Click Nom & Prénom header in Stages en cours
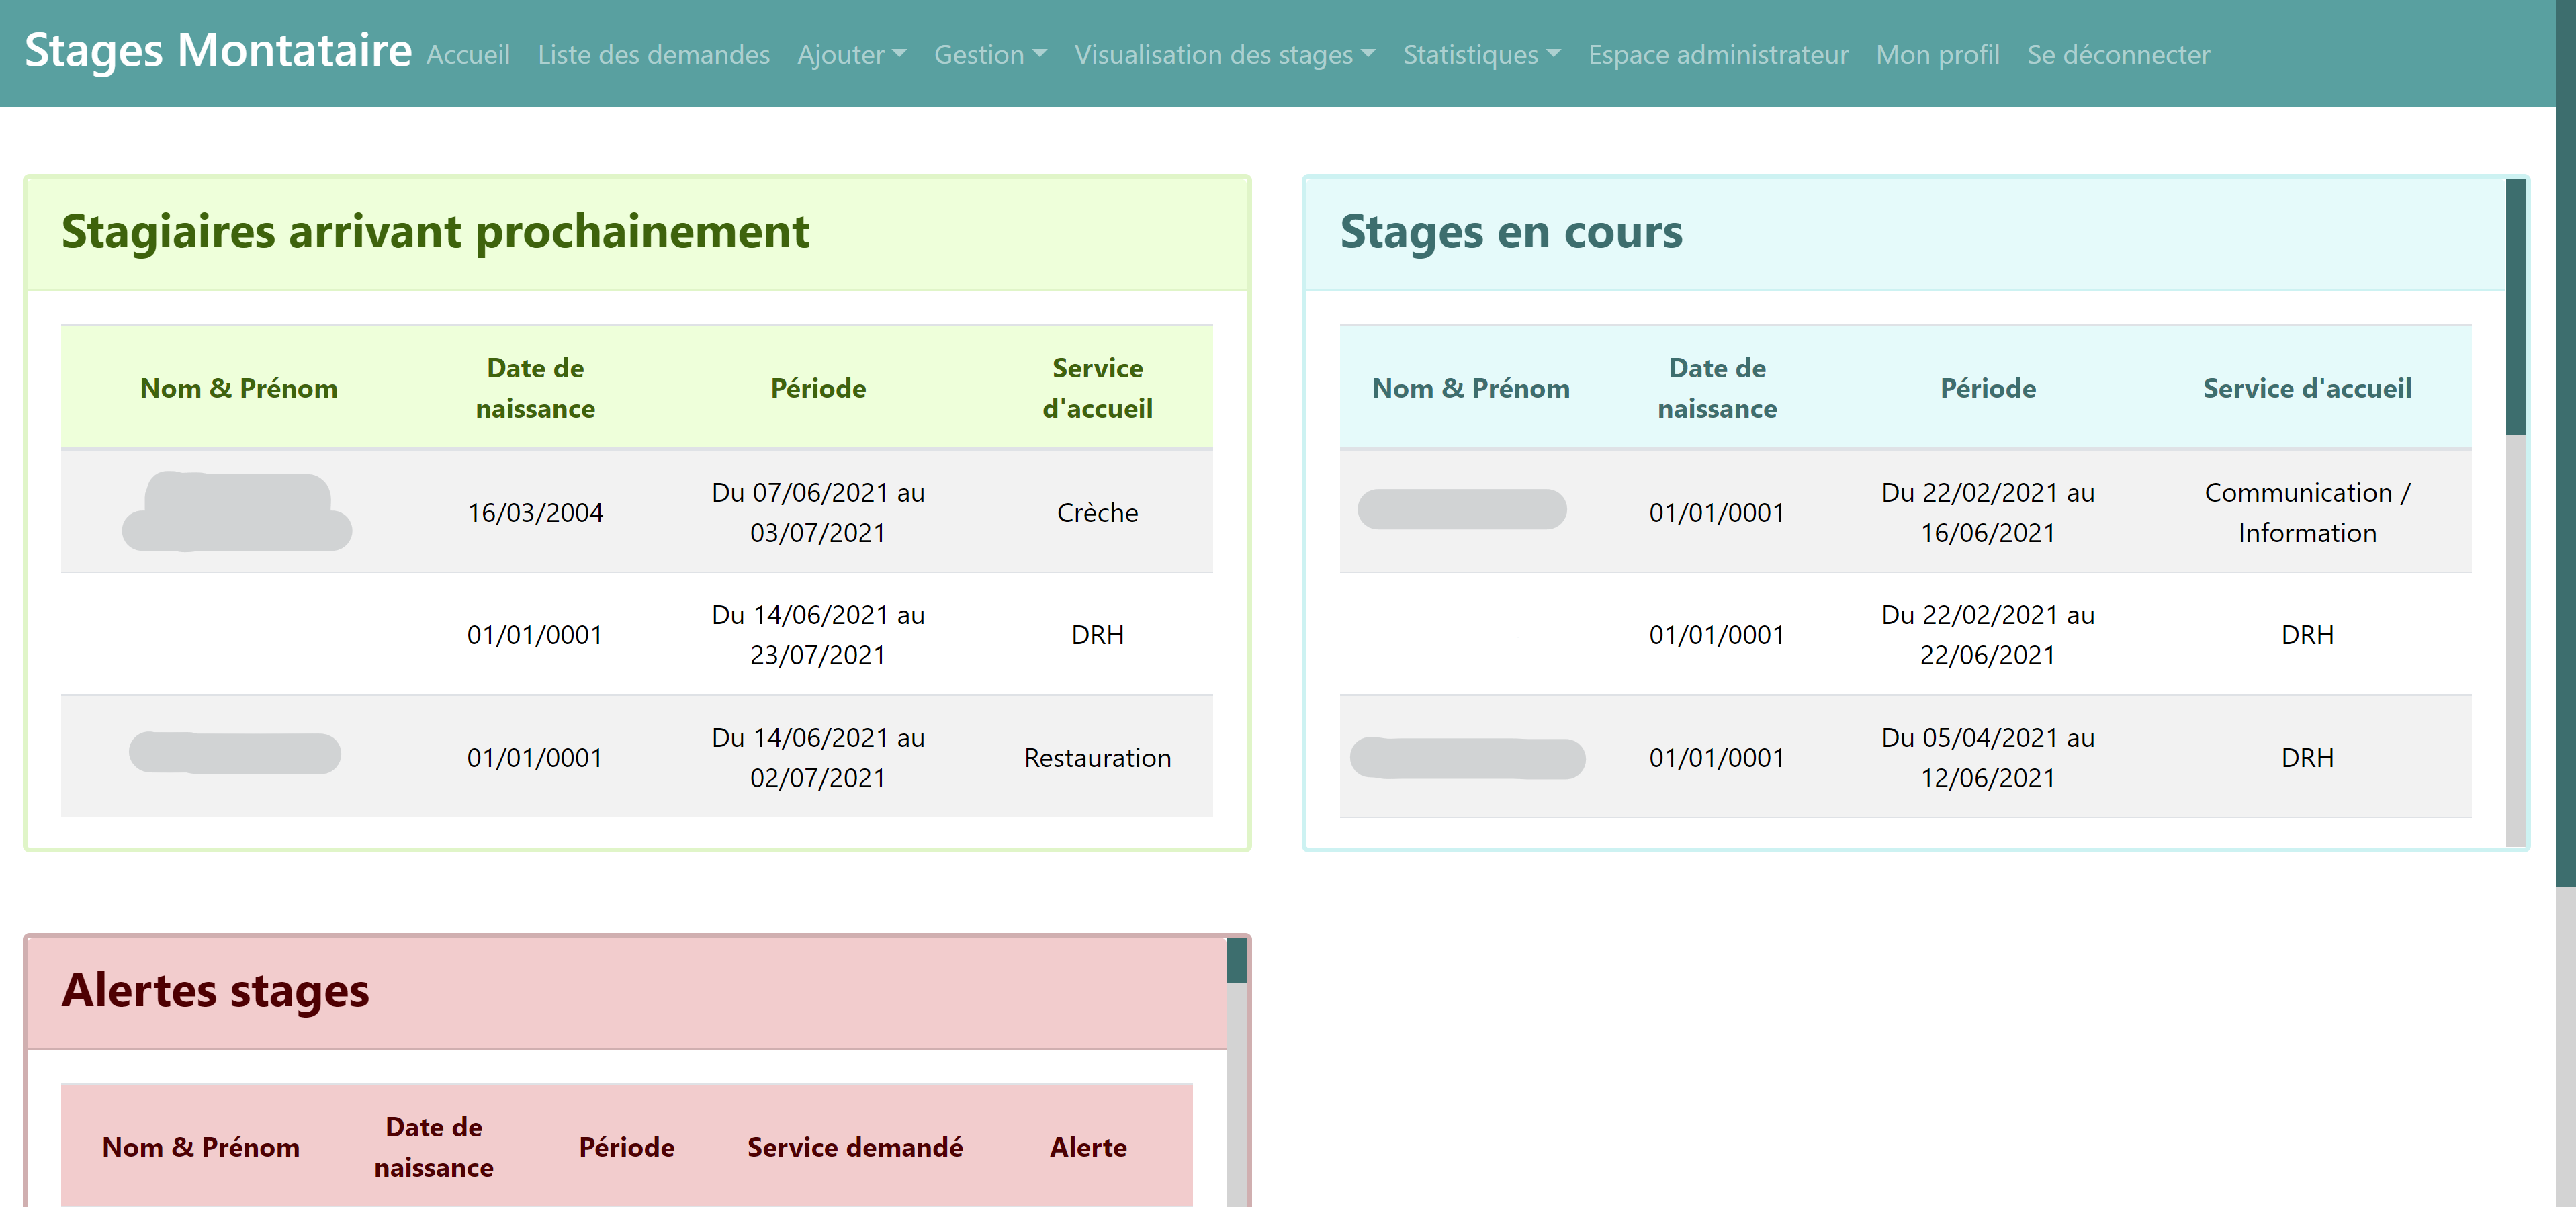2576x1207 pixels. tap(1470, 388)
